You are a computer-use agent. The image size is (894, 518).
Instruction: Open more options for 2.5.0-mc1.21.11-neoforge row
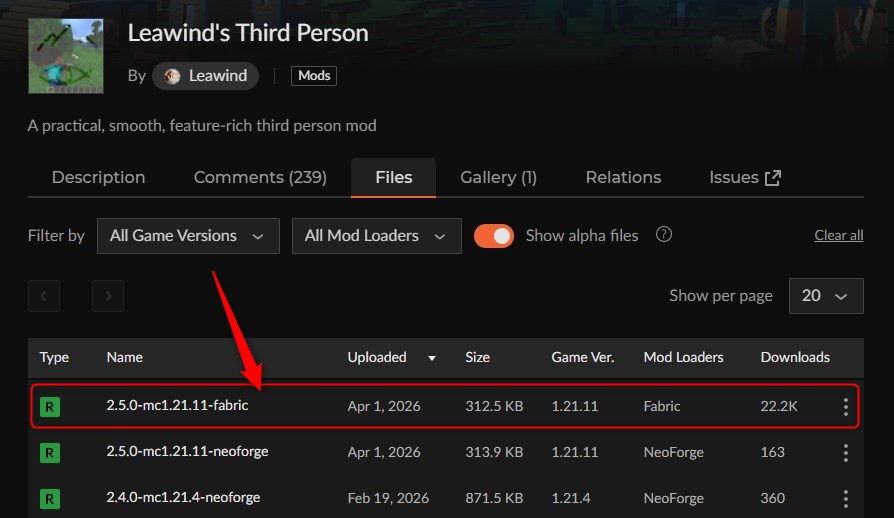846,453
